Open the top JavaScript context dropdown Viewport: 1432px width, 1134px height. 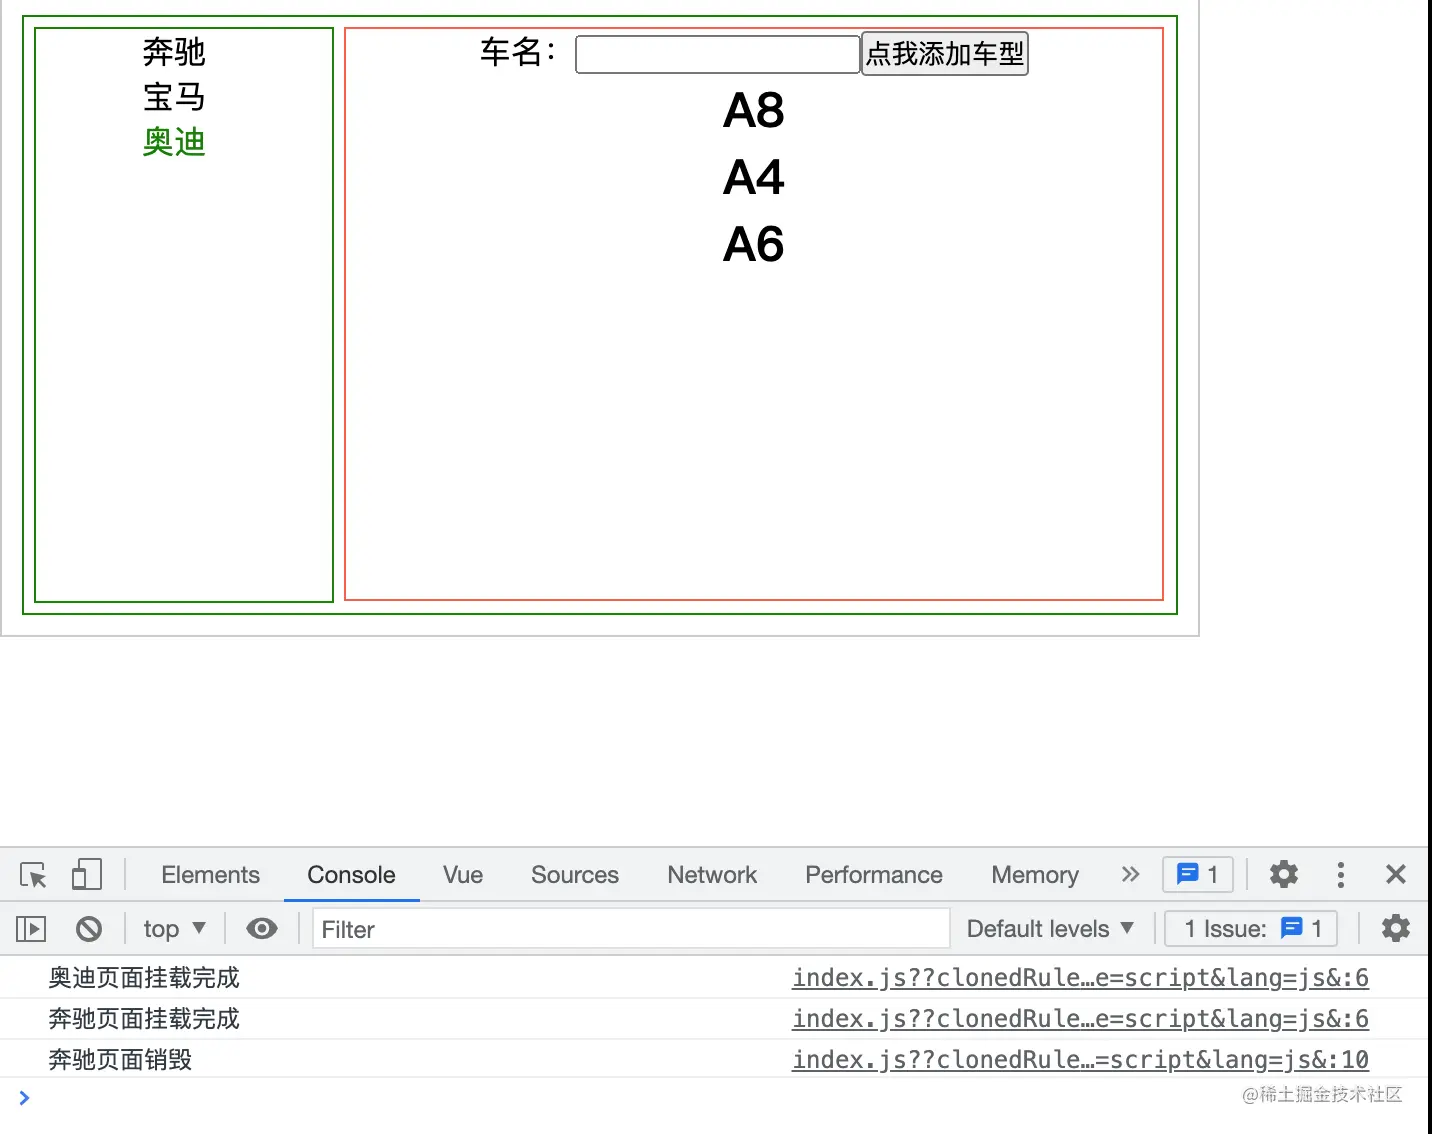(174, 929)
